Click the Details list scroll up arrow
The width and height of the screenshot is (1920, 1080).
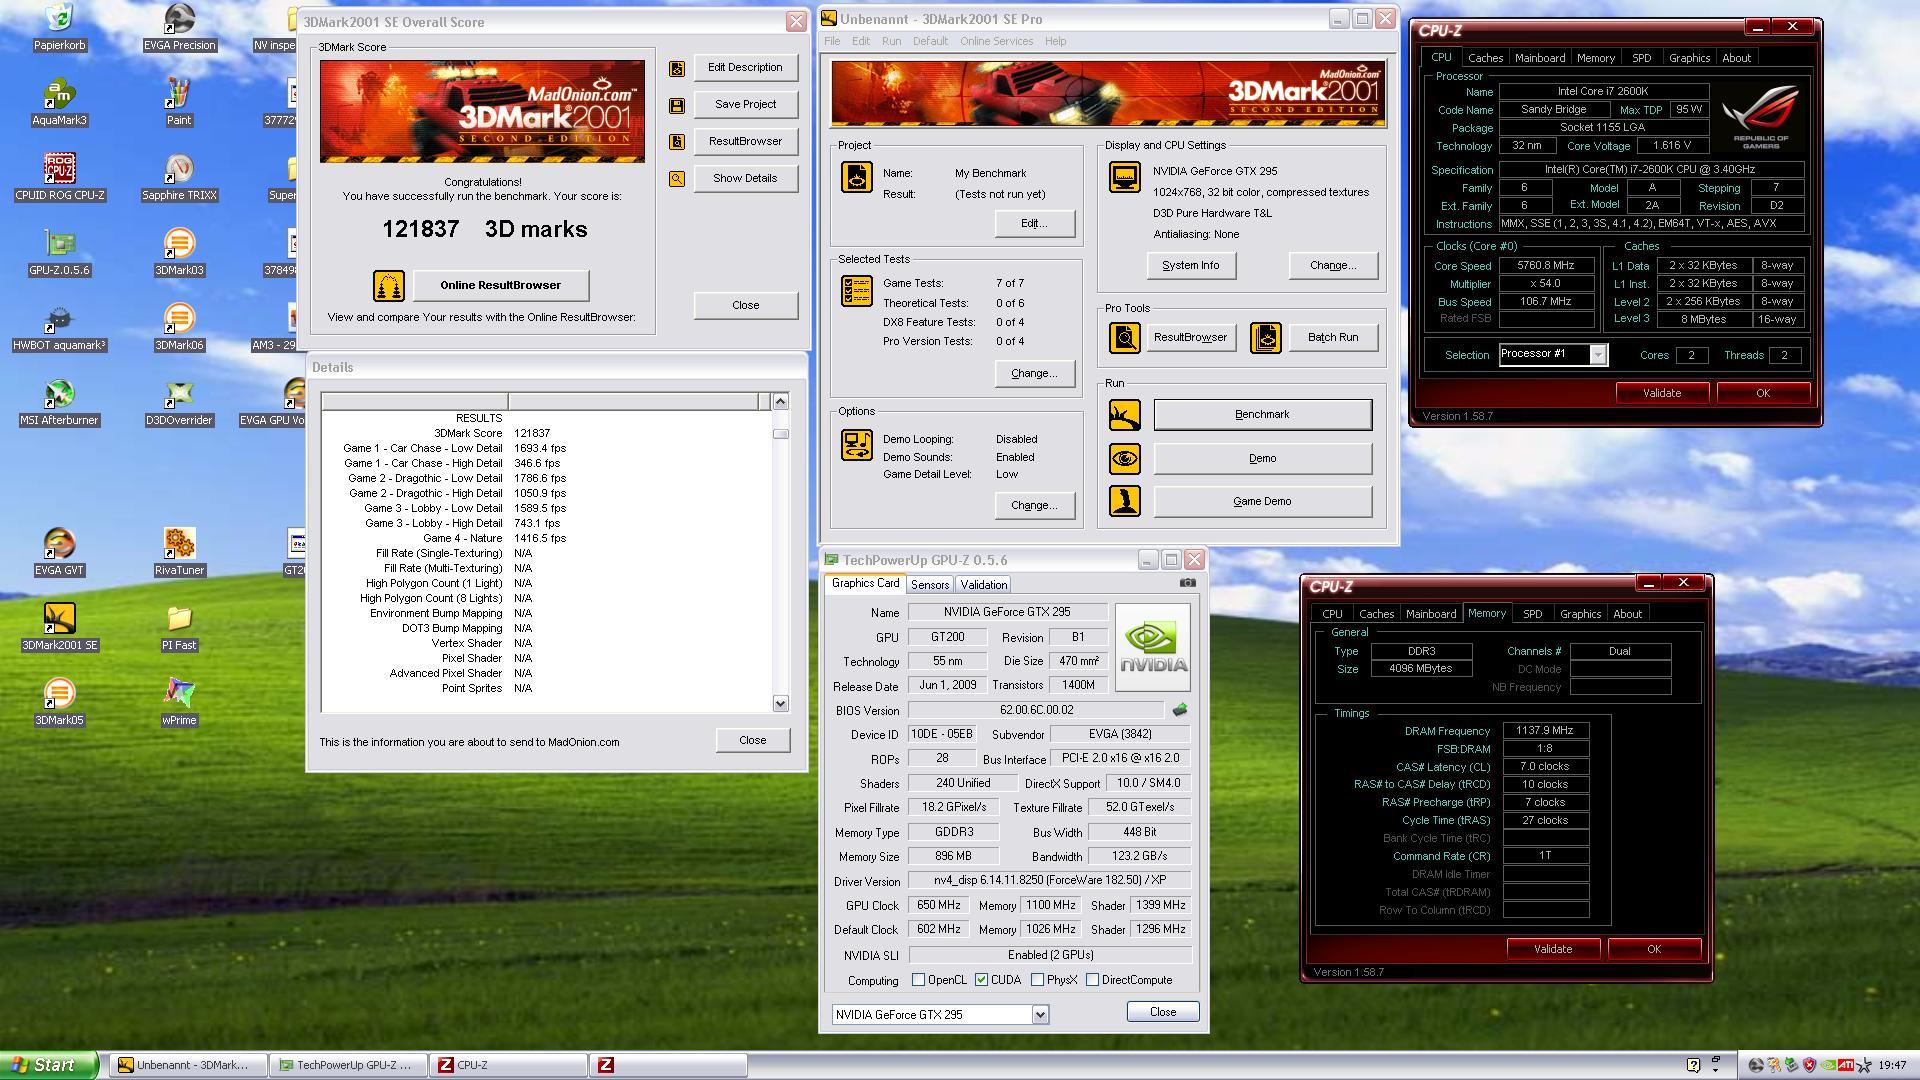(x=780, y=401)
